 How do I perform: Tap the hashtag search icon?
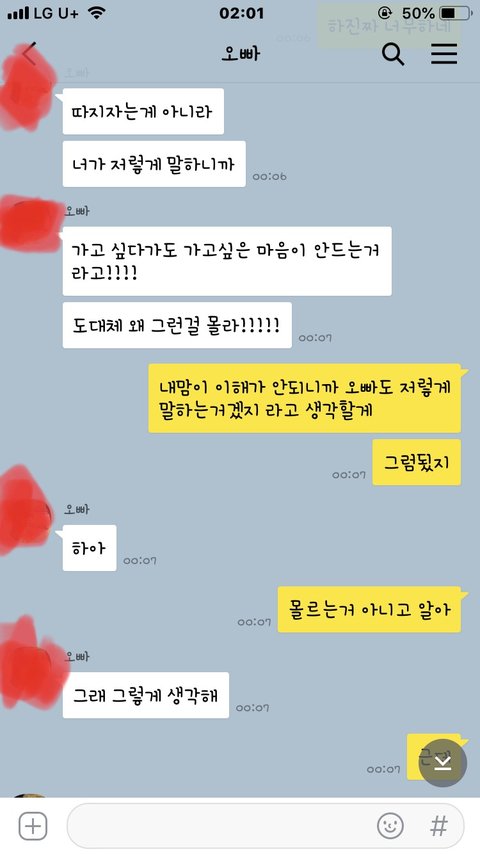439,826
